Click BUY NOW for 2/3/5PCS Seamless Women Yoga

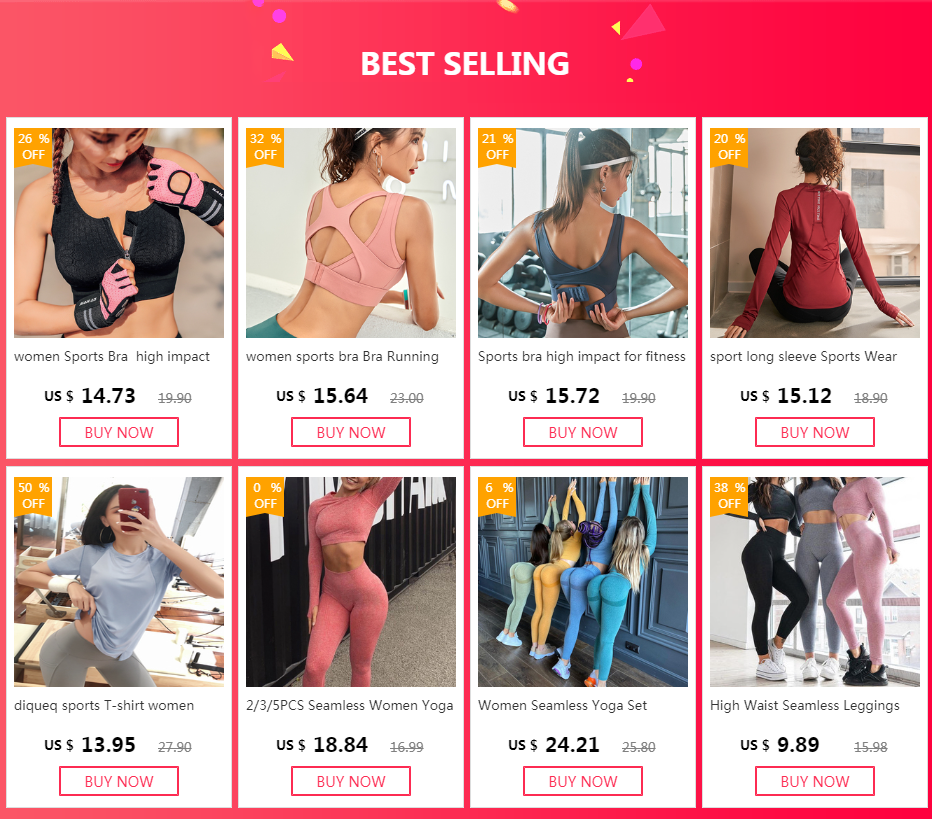351,781
